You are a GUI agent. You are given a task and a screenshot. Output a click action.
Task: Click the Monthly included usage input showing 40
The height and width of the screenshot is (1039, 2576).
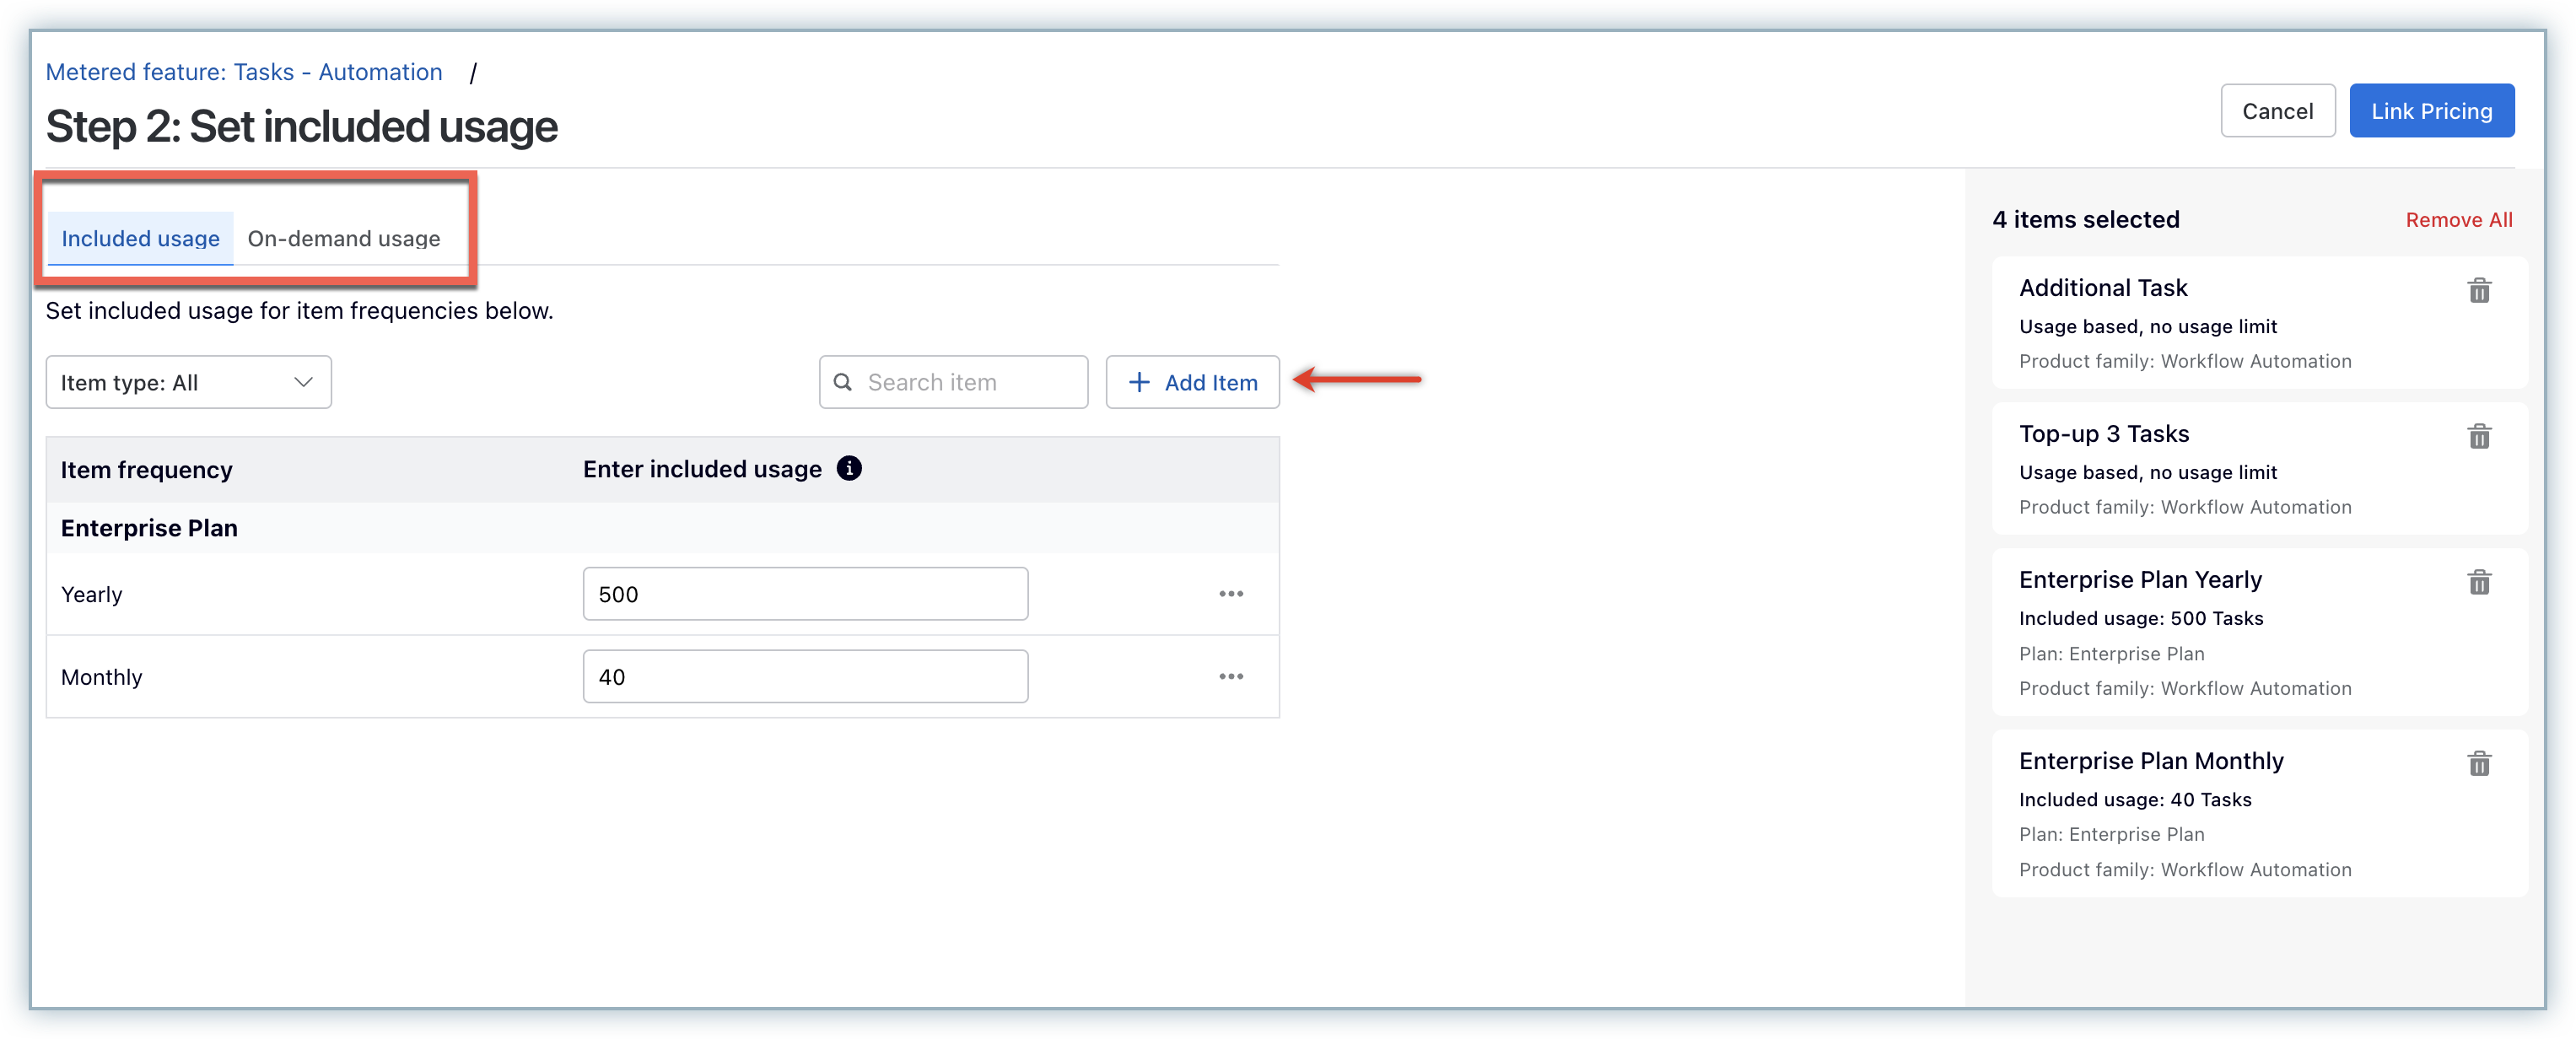[805, 677]
